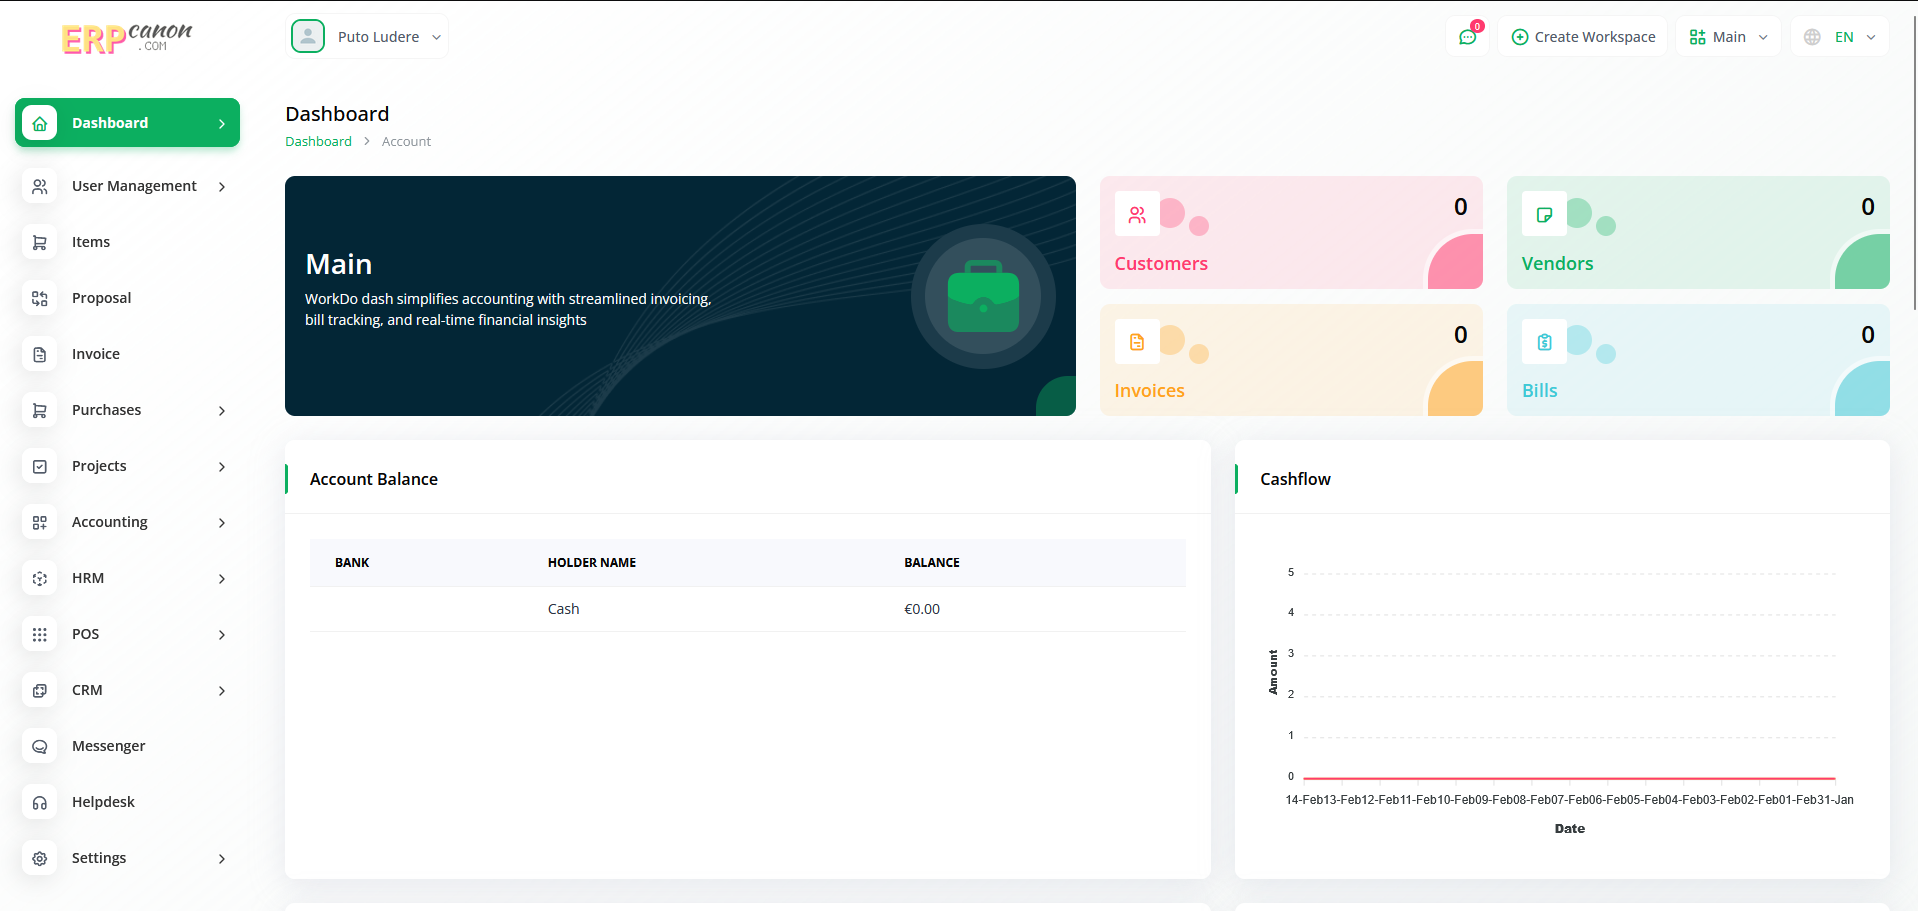Image resolution: width=1918 pixels, height=911 pixels.
Task: Click the ERPcanon logo
Action: click(x=127, y=38)
